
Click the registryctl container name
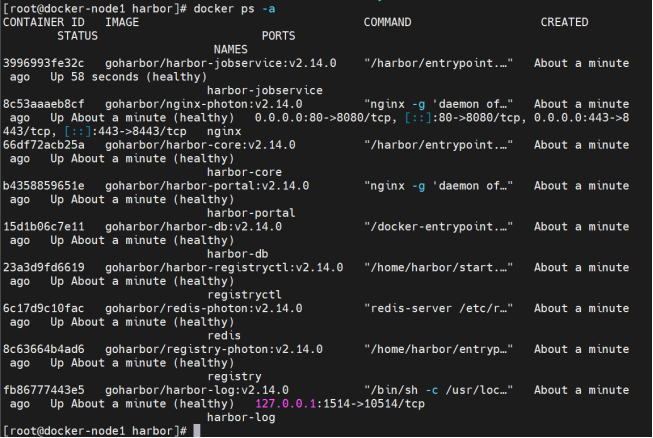tap(244, 295)
